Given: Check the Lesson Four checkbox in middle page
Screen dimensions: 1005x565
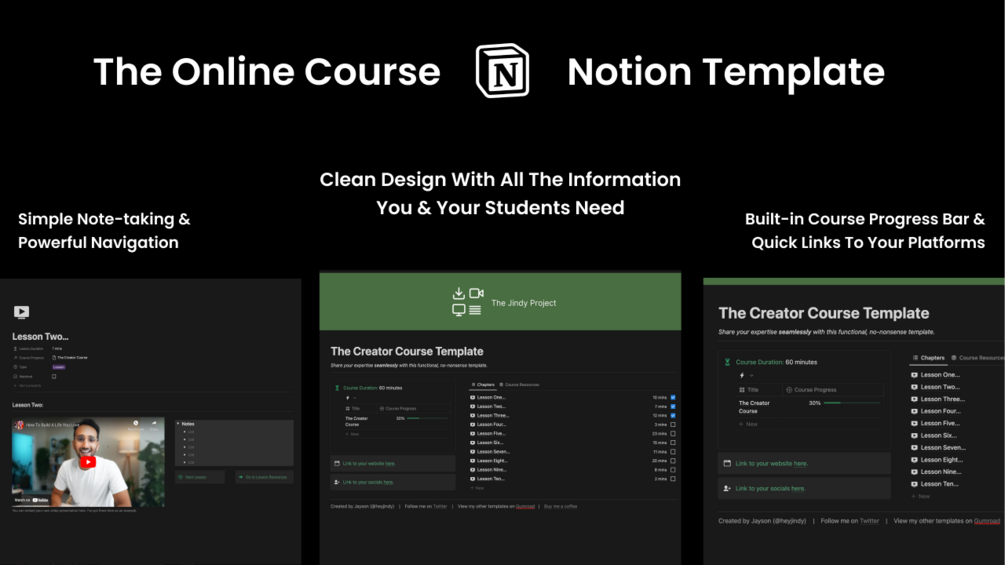Looking at the screenshot, I should [x=673, y=424].
